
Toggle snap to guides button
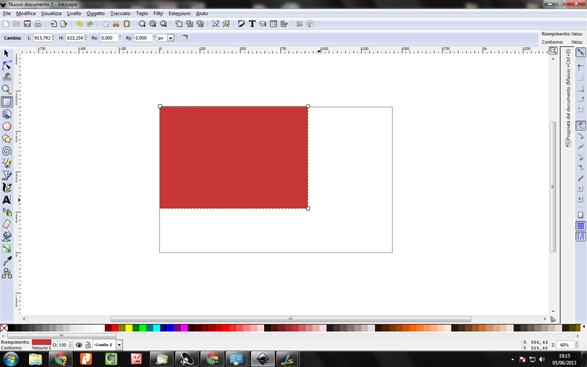(580, 237)
